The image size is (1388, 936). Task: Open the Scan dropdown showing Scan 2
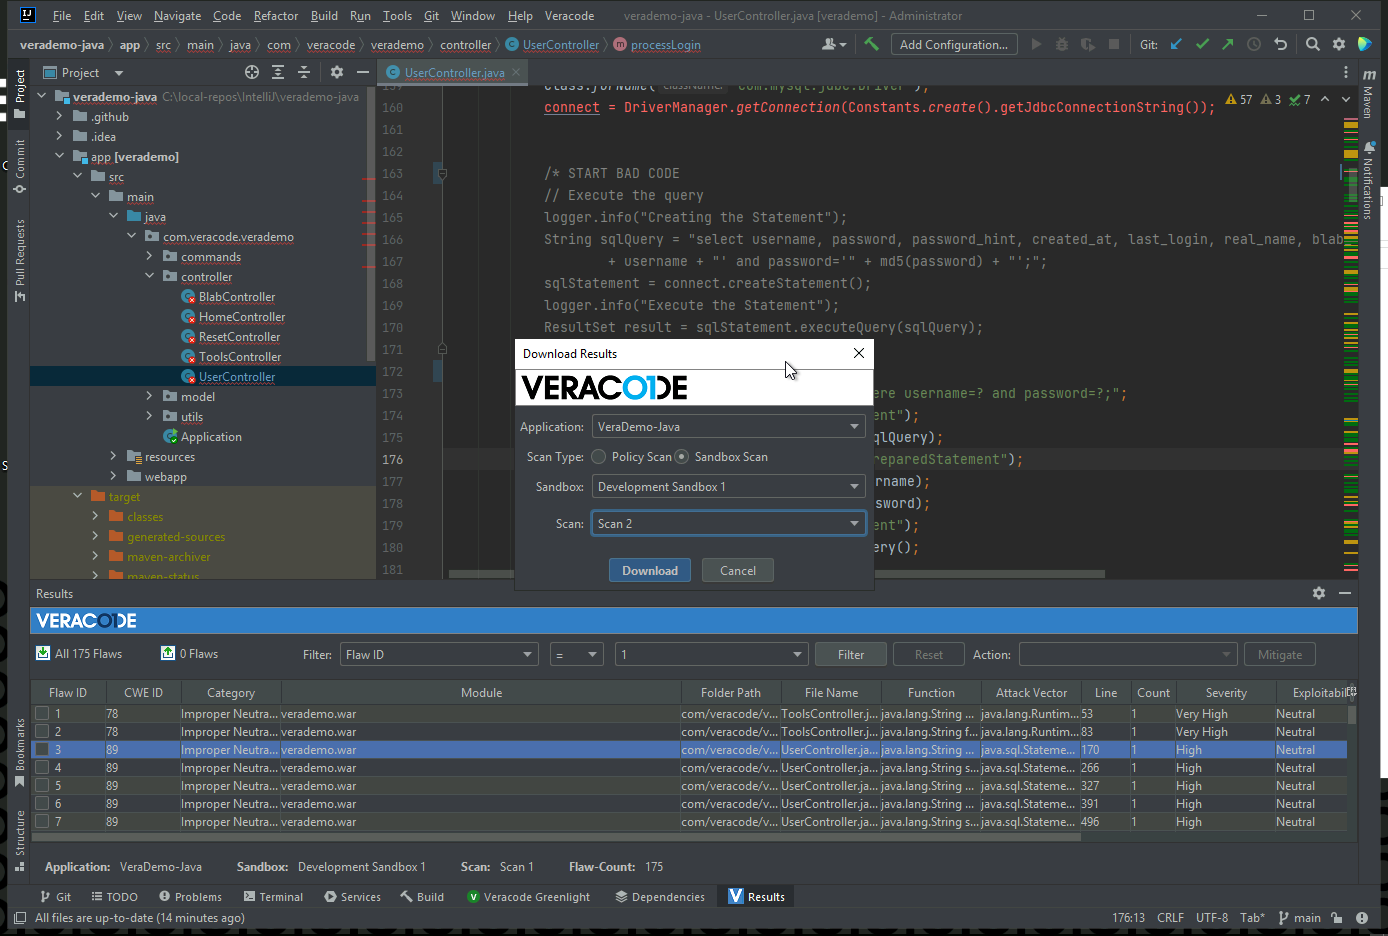coord(728,523)
